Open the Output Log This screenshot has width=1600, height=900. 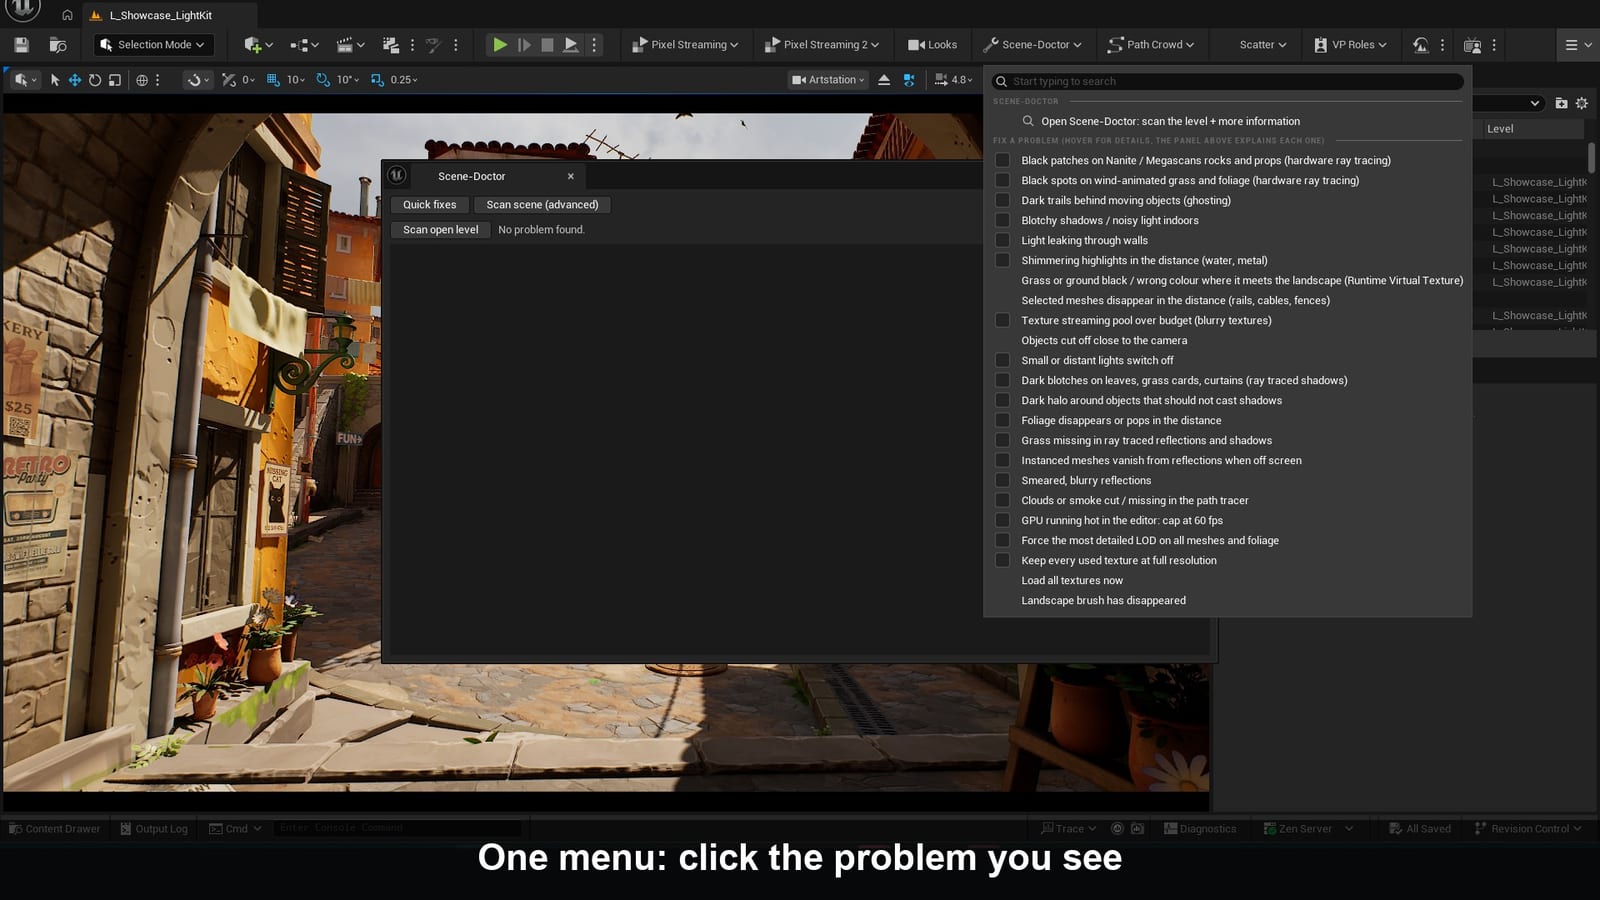coord(154,828)
